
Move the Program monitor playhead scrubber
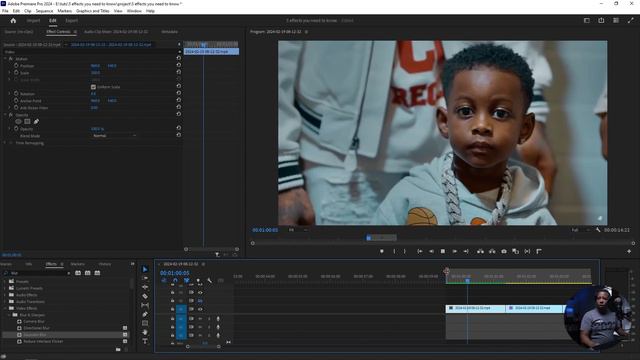(x=369, y=238)
